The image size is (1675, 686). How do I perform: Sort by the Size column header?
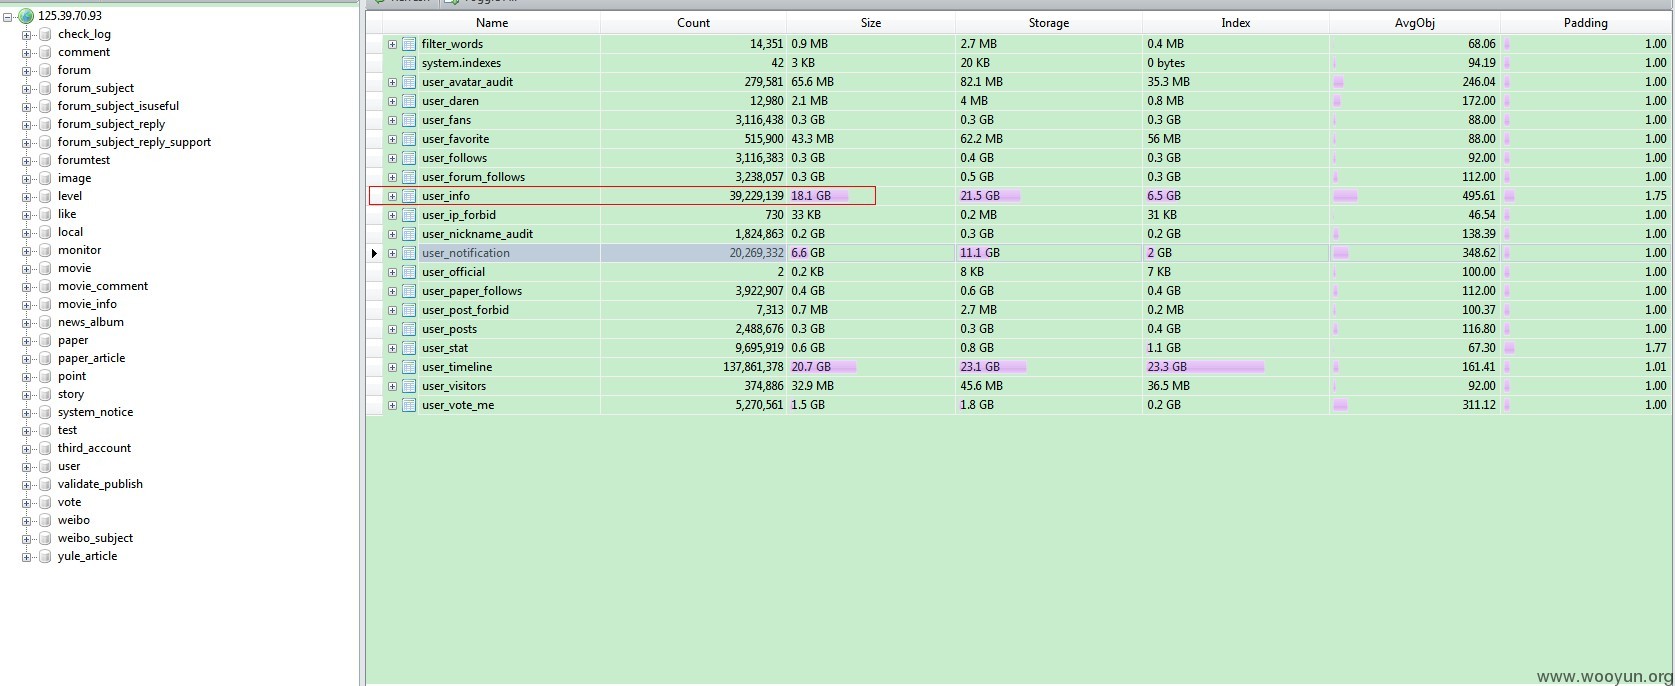click(x=871, y=23)
